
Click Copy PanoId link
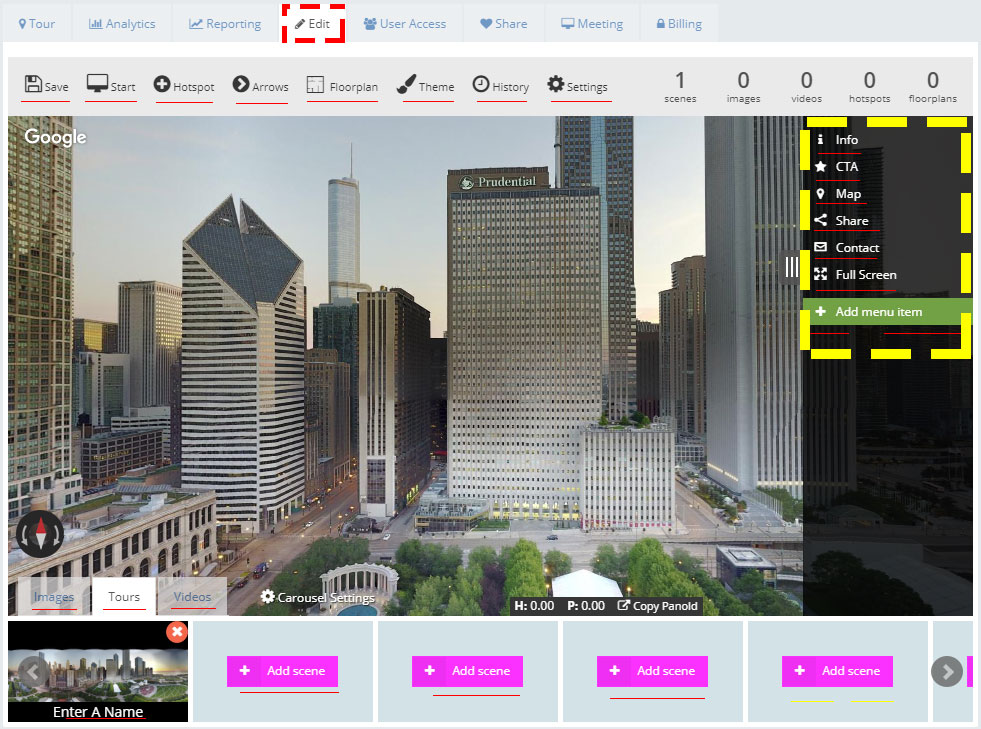pos(658,606)
